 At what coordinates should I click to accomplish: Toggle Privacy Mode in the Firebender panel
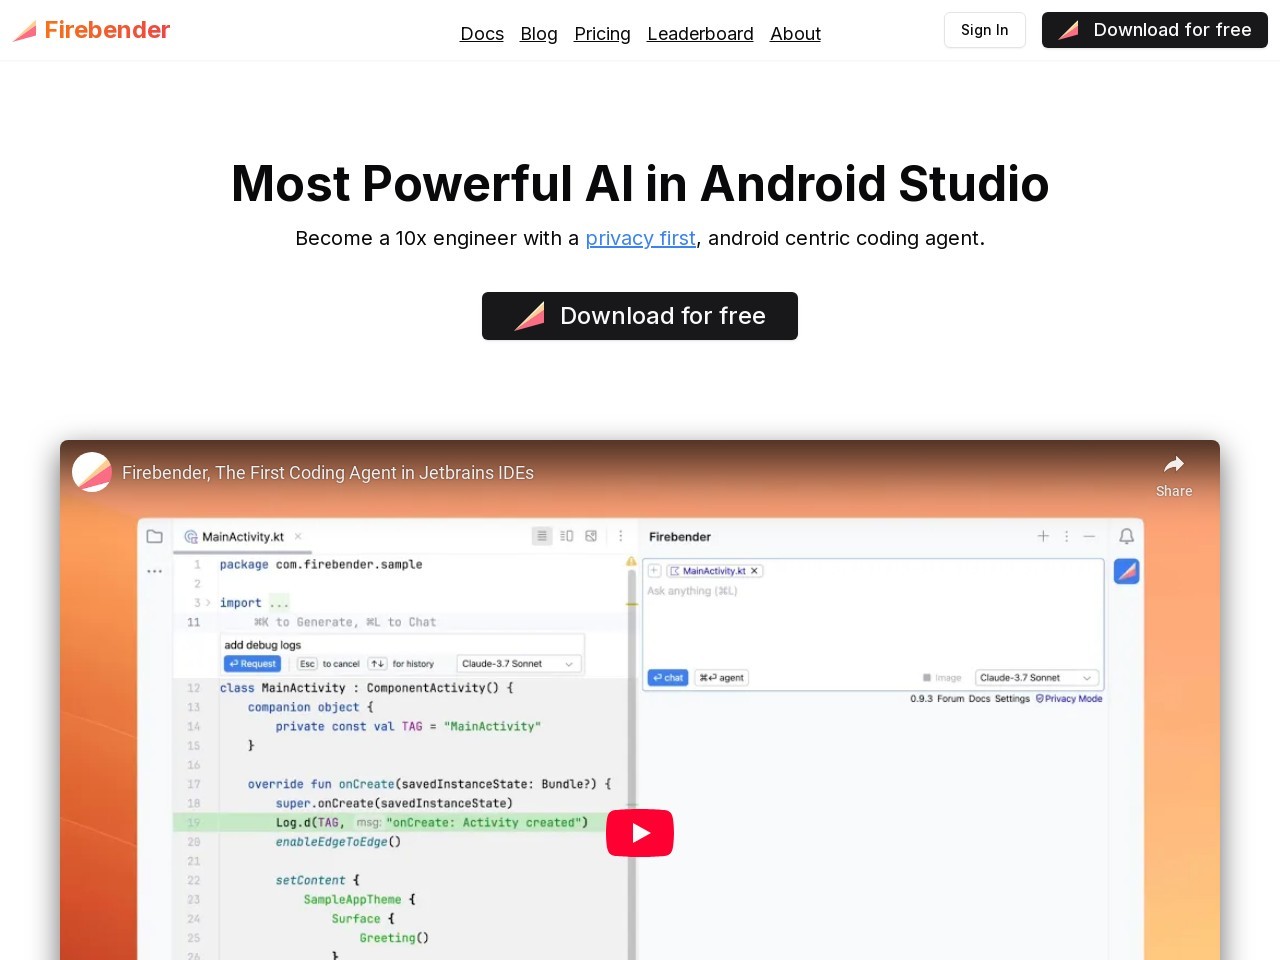[1069, 699]
